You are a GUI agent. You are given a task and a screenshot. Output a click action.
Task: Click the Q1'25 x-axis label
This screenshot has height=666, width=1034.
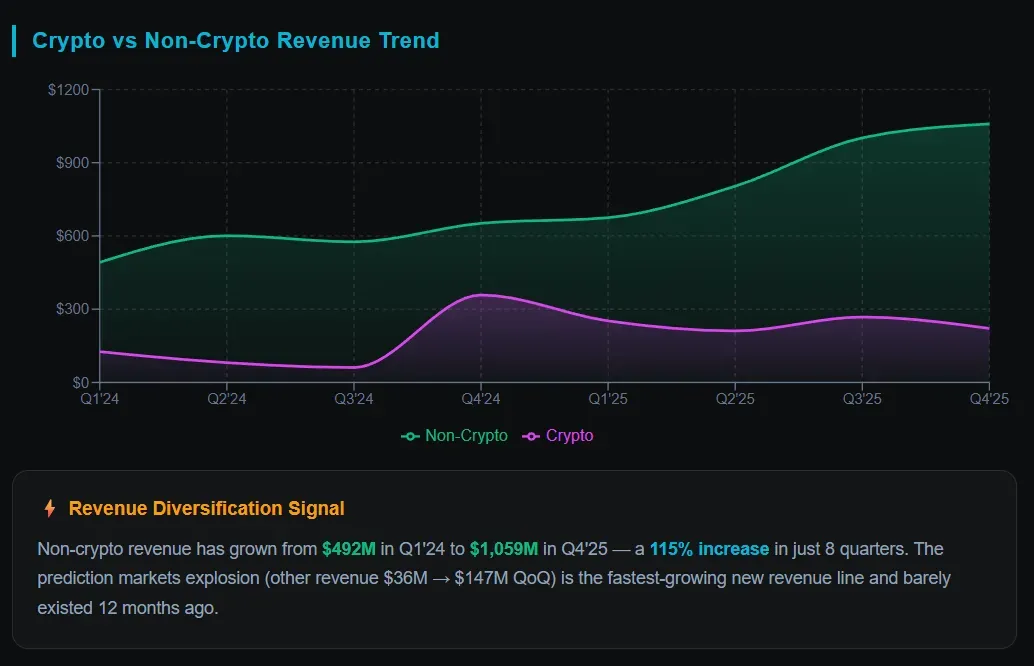[608, 399]
